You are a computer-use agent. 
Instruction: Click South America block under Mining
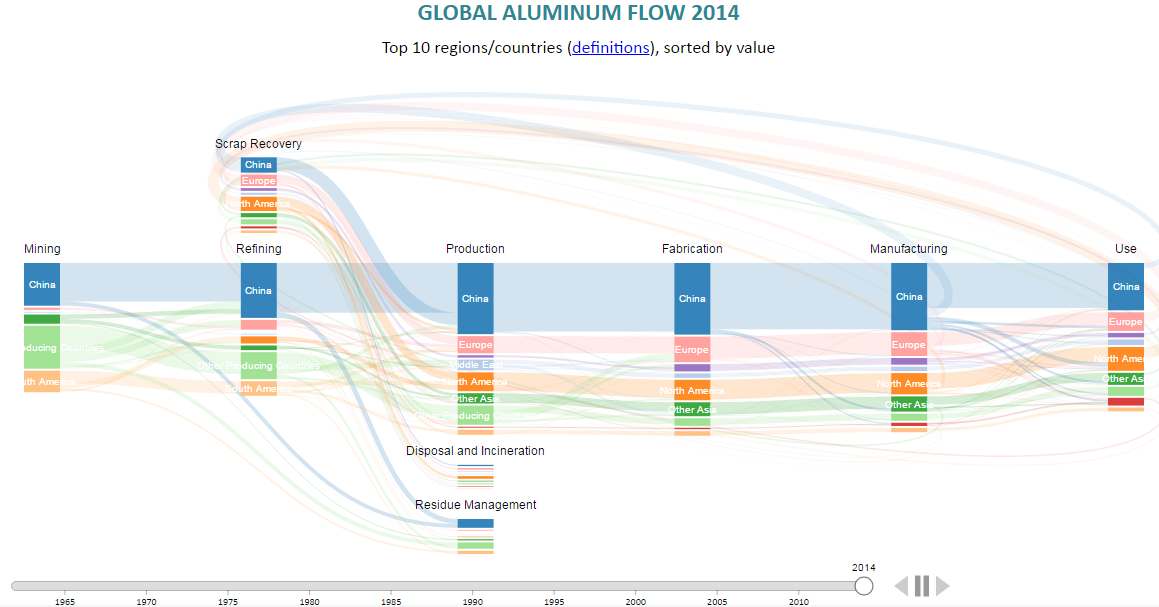pyautogui.click(x=42, y=381)
